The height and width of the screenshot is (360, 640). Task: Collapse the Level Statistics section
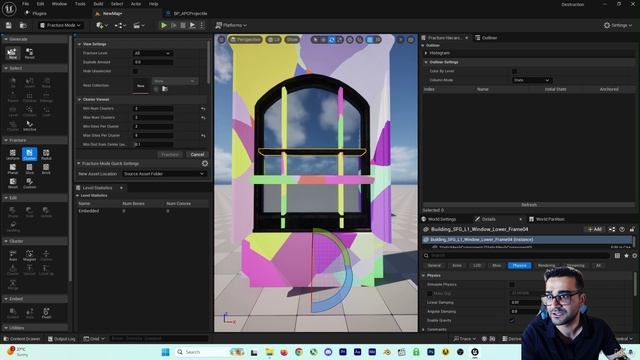(78, 196)
